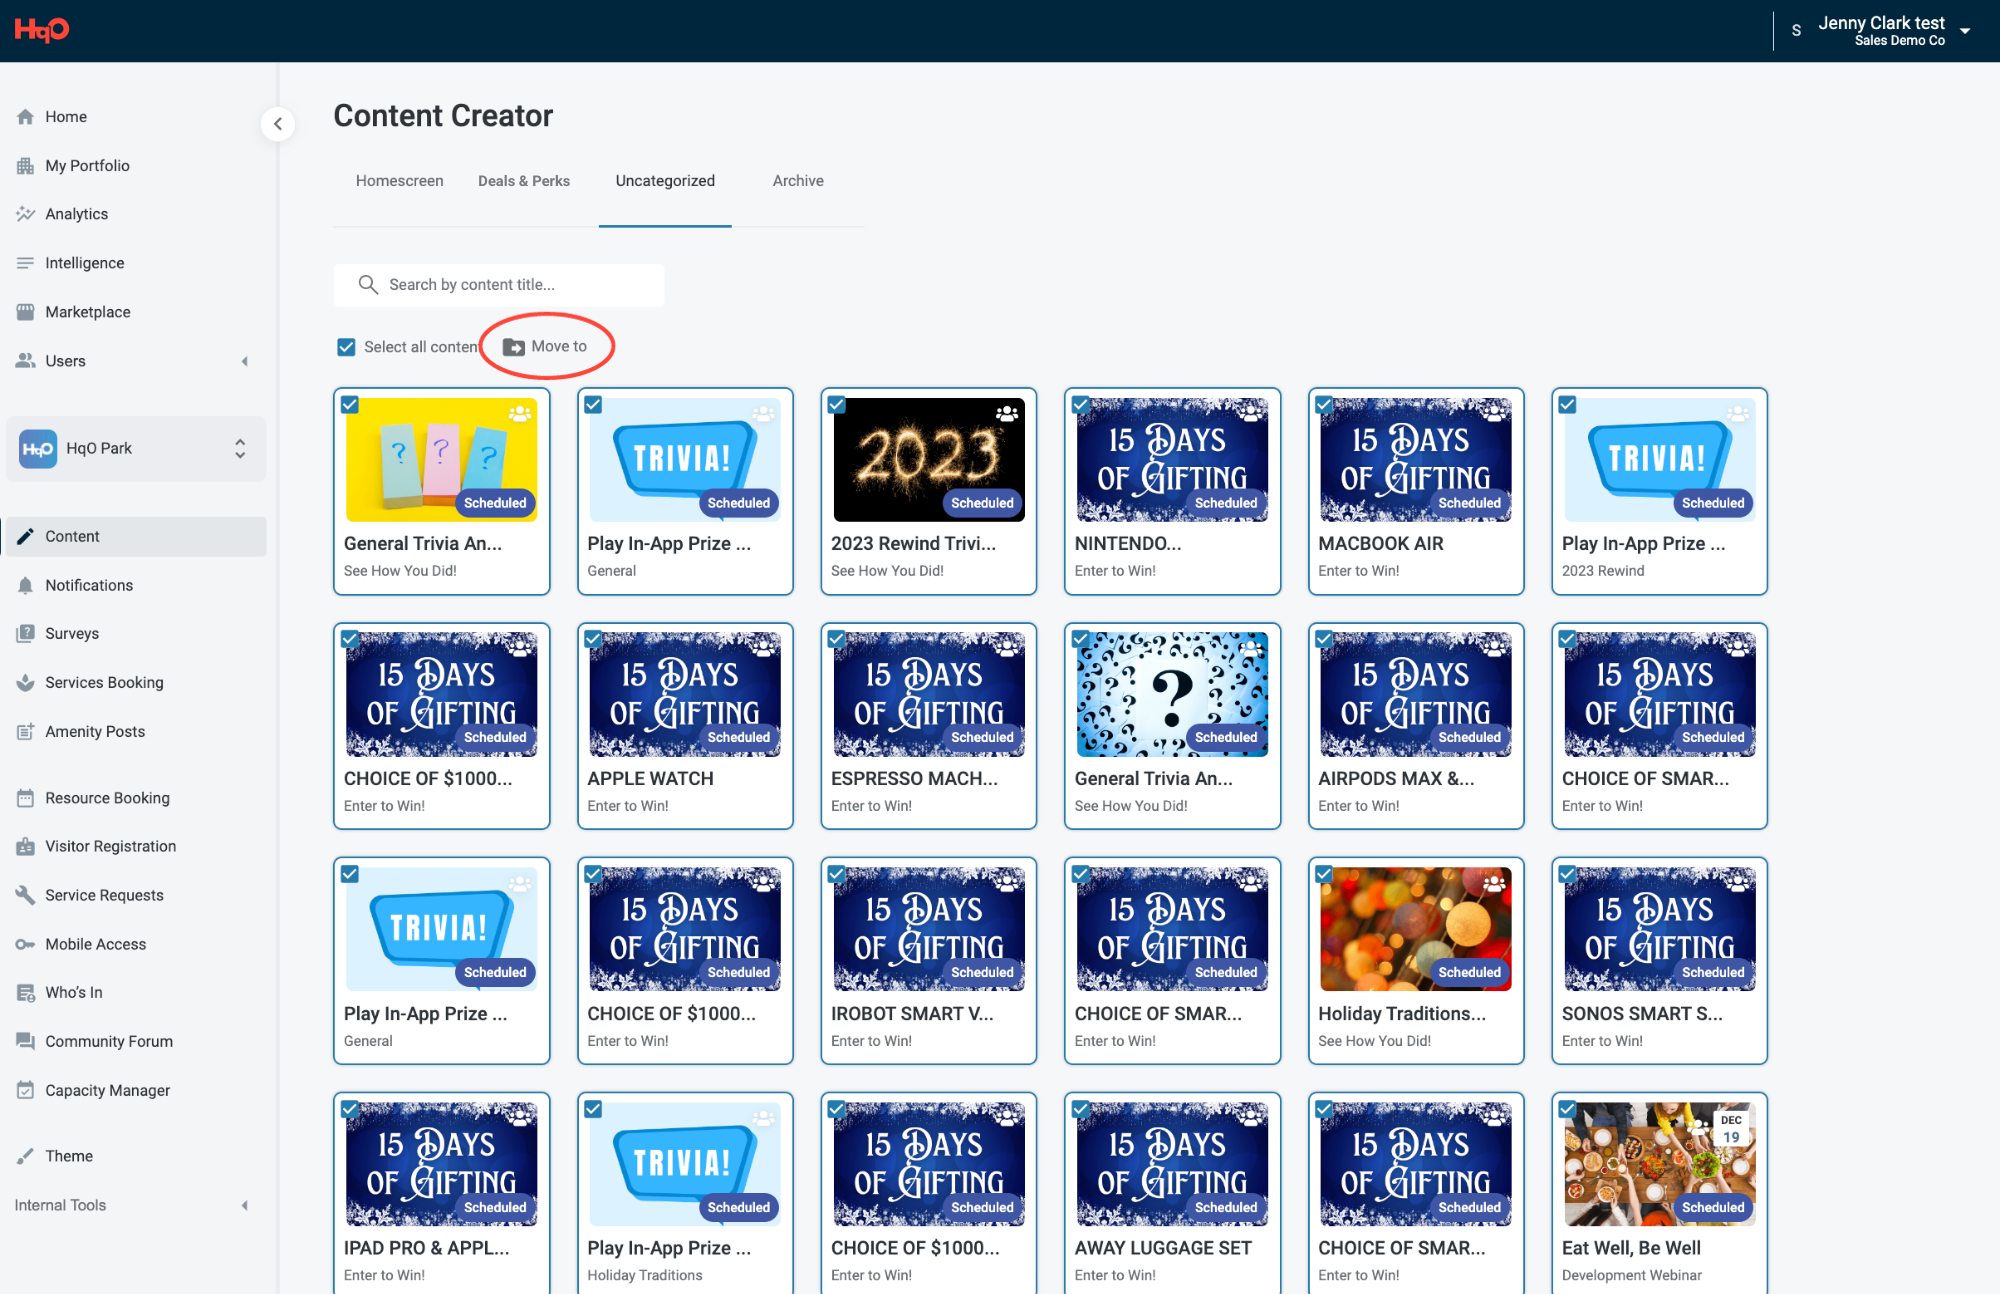2000x1294 pixels.
Task: Uncheck Select all content checkbox
Action: click(x=346, y=347)
